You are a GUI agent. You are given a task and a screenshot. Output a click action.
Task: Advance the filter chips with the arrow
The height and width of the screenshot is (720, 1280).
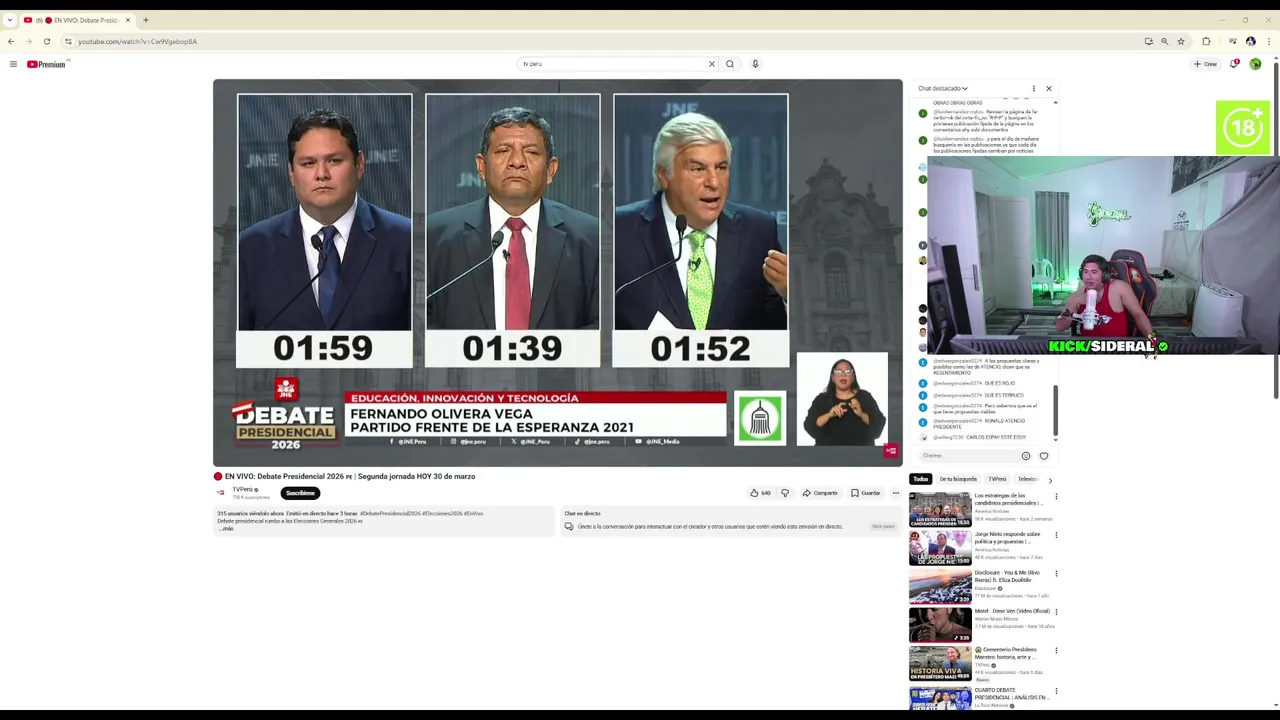(1050, 480)
